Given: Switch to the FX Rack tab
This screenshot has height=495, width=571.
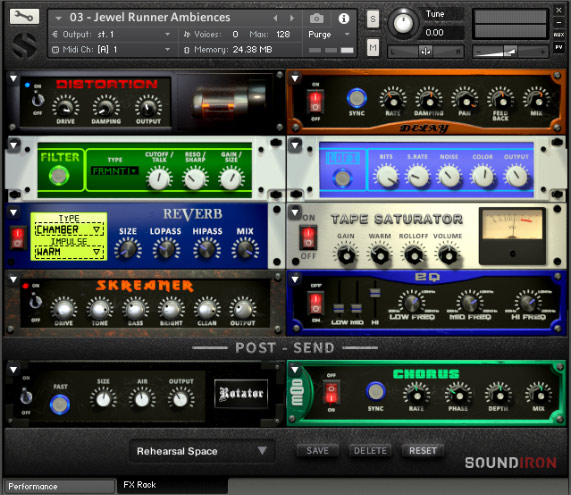Looking at the screenshot, I should point(172,486).
